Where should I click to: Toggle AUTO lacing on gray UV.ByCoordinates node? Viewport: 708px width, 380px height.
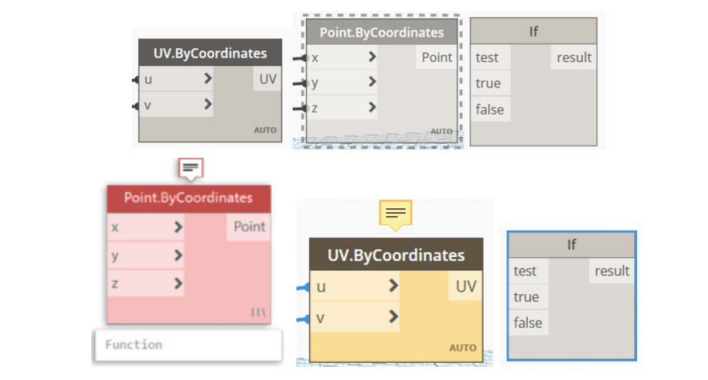click(265, 130)
